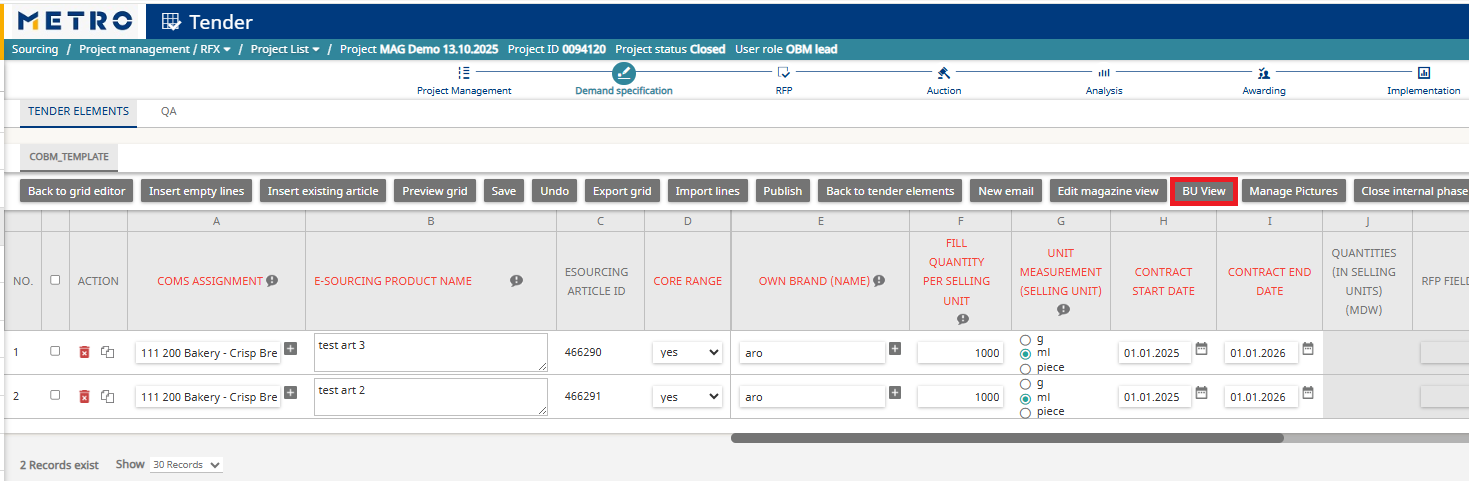Open calendar for row 1 contract start date
Screen dimensions: 1469x481
[x=1202, y=349]
